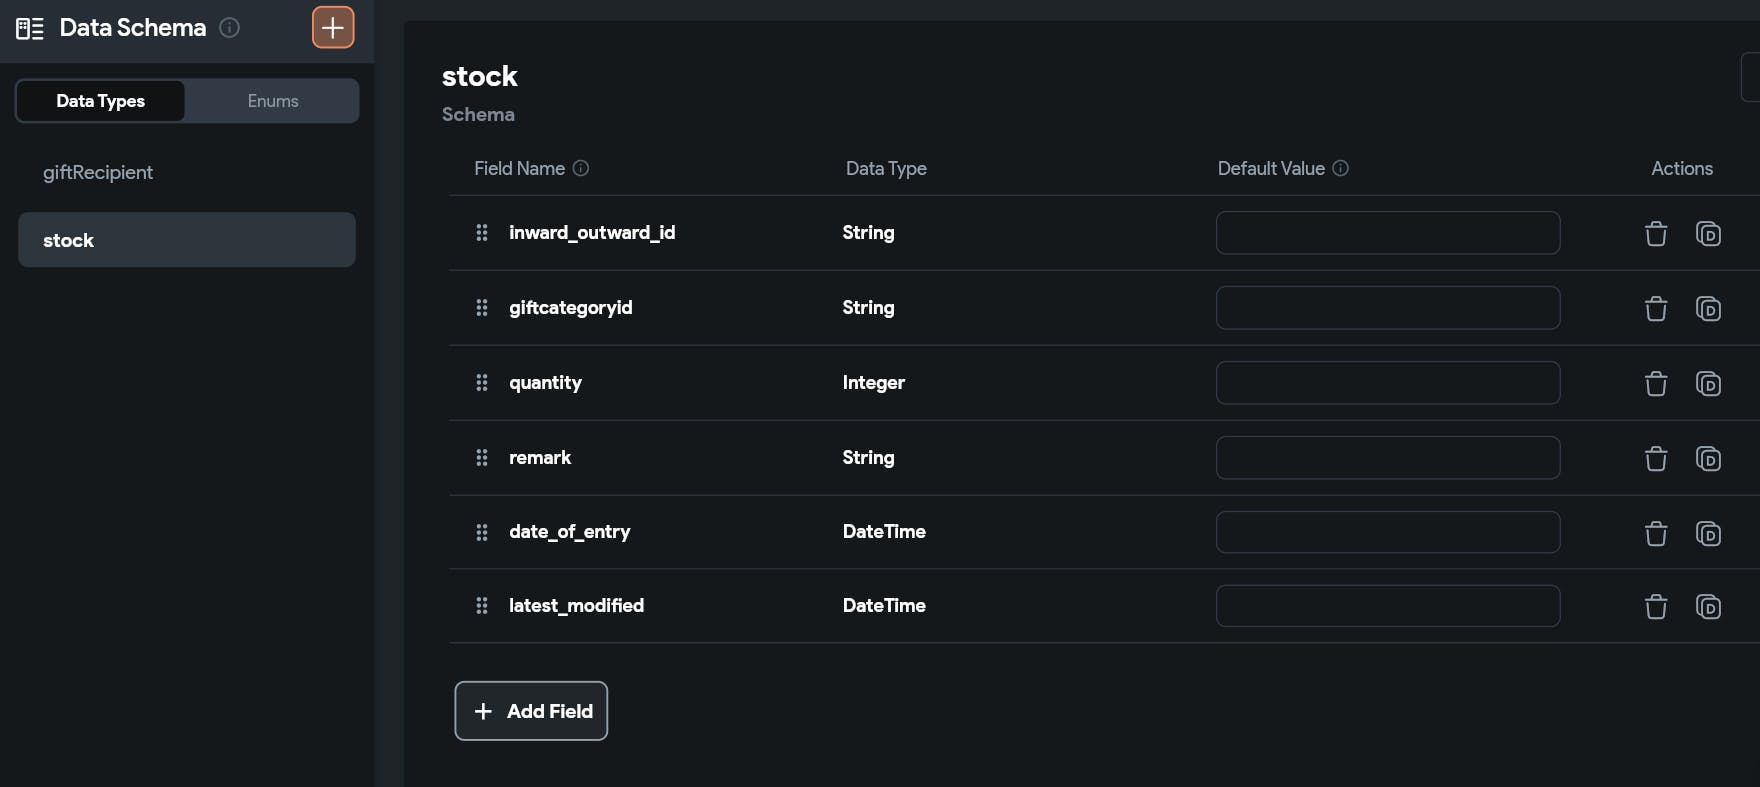Click the giftcategoryid field name
Viewport: 1760px width, 787px height.
(571, 307)
